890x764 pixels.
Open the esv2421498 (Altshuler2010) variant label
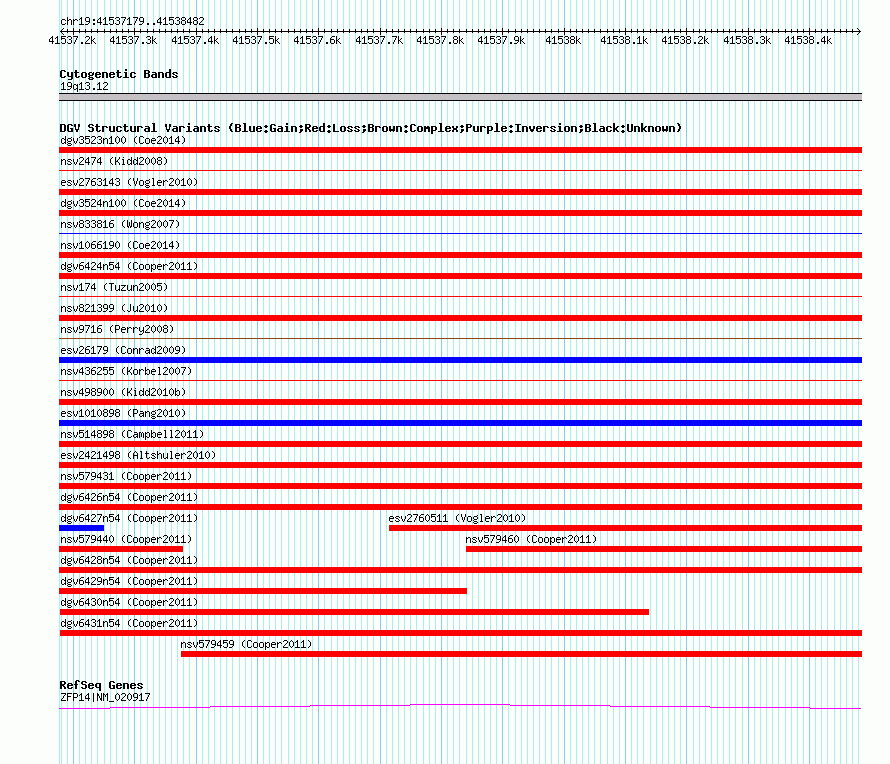pos(138,455)
